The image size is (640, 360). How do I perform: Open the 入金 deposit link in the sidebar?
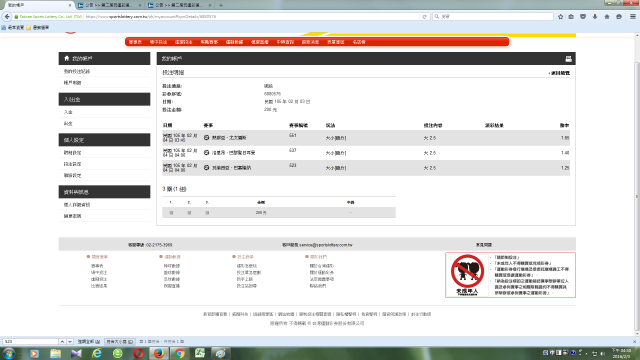pyautogui.click(x=68, y=112)
